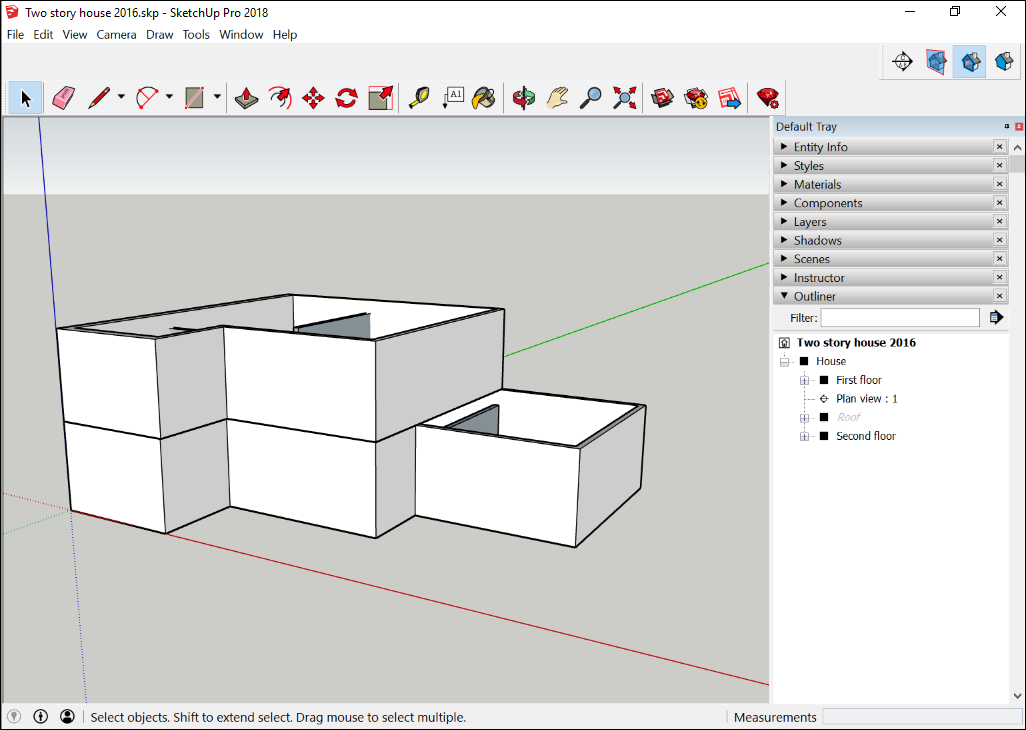
Task: Open the Extension Warehouse
Action: [x=696, y=98]
